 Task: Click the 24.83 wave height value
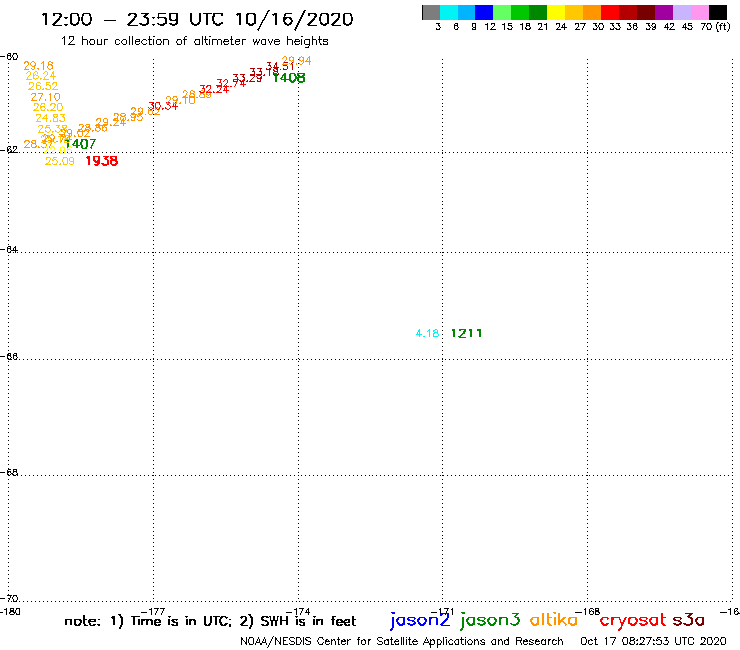click(x=50, y=118)
